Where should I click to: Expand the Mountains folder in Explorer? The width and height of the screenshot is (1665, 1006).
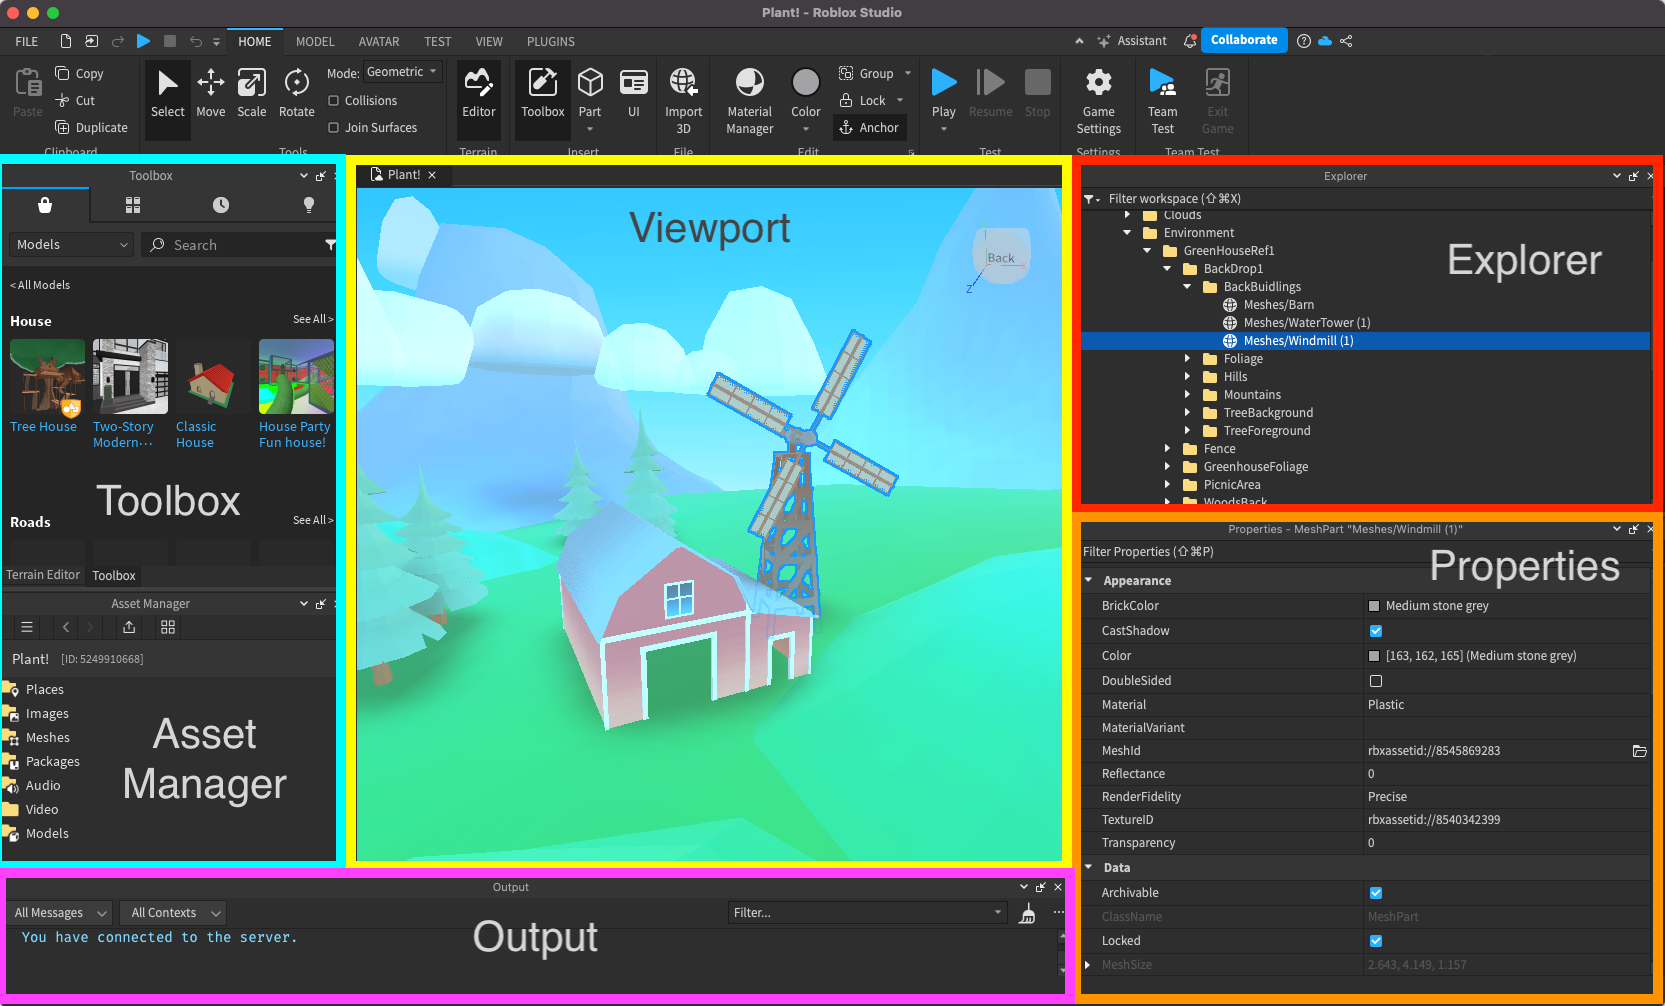[x=1187, y=395]
